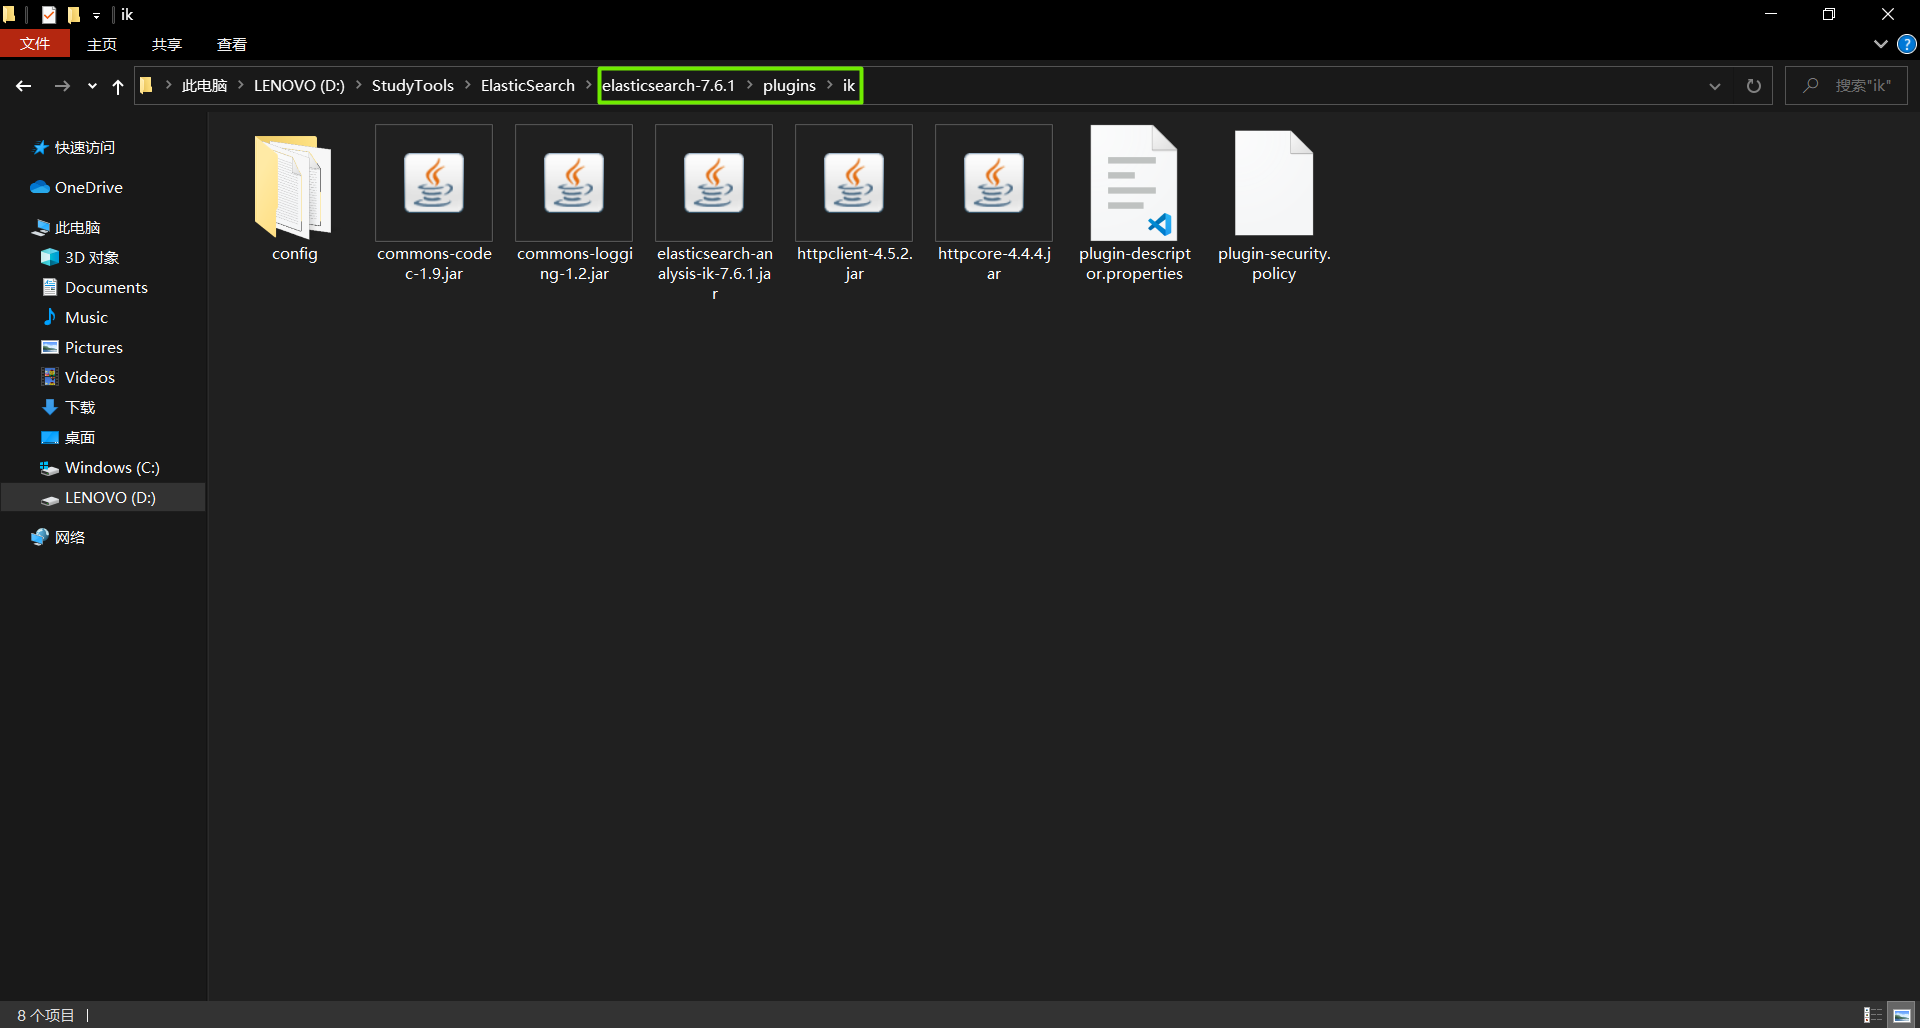Select the httpcore-4.4.4.jar file icon
The width and height of the screenshot is (1921, 1028).
click(994, 183)
